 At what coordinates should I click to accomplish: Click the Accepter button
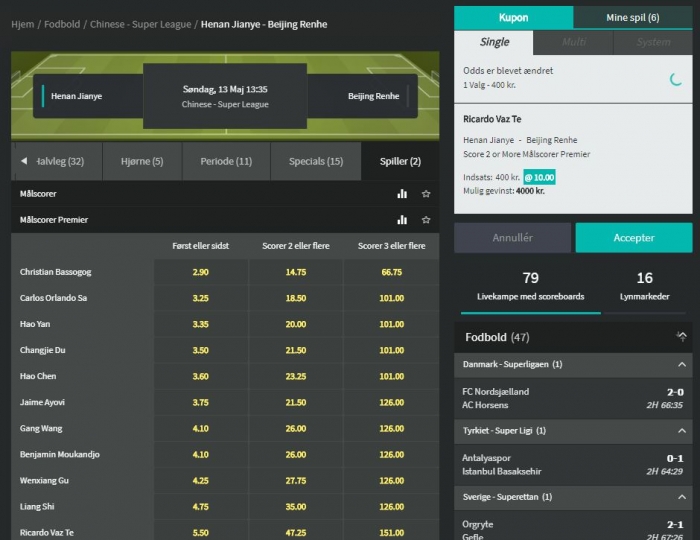pyautogui.click(x=634, y=238)
